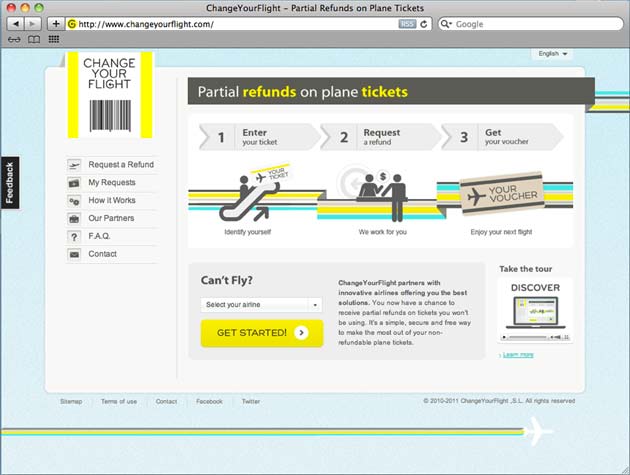The width and height of the screenshot is (630, 475).
Task: Open the Contact footer link
Action: point(166,401)
